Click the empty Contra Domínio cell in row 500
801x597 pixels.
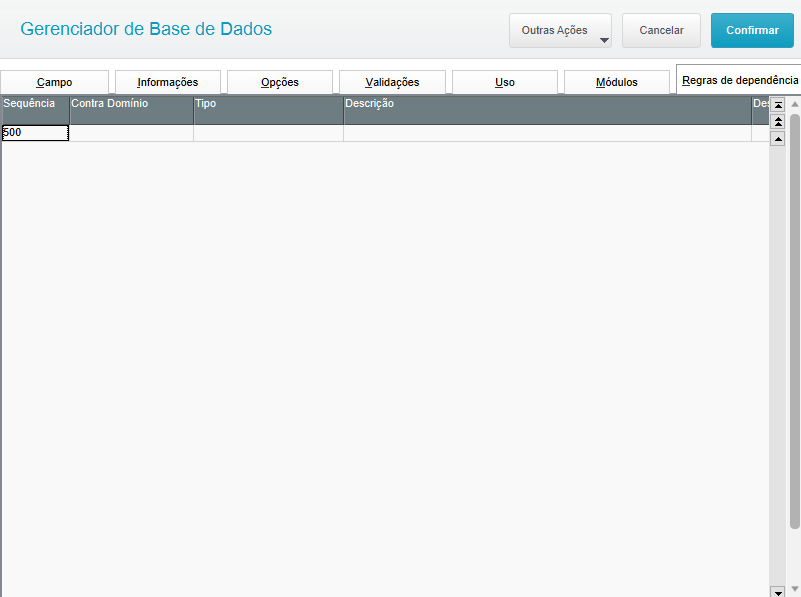[131, 133]
